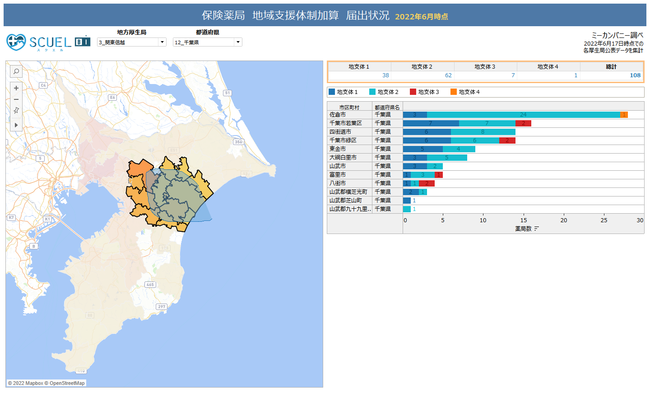Screen dimensions: 650x393
Task: Pin the map with the pushpin icon
Action: point(16,110)
